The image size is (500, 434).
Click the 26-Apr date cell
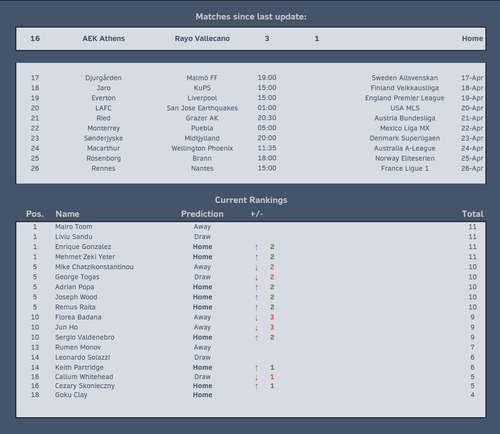[472, 169]
